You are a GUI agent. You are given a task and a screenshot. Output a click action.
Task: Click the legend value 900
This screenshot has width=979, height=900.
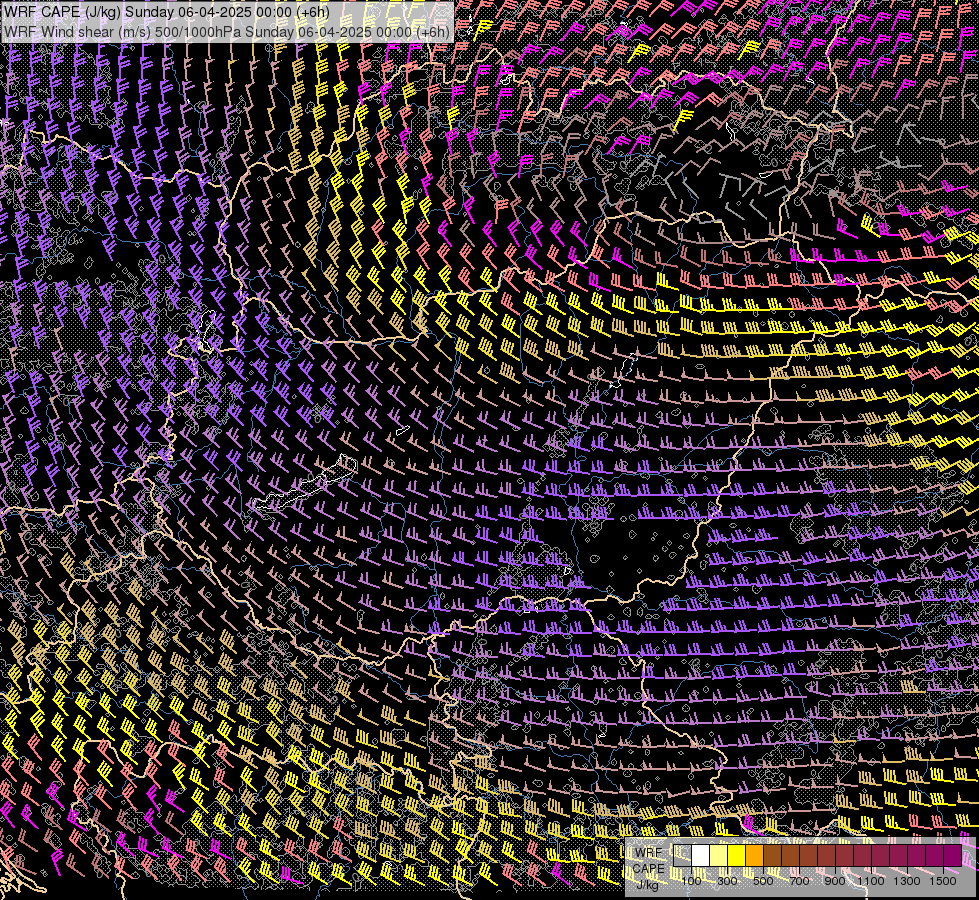pyautogui.click(x=835, y=881)
